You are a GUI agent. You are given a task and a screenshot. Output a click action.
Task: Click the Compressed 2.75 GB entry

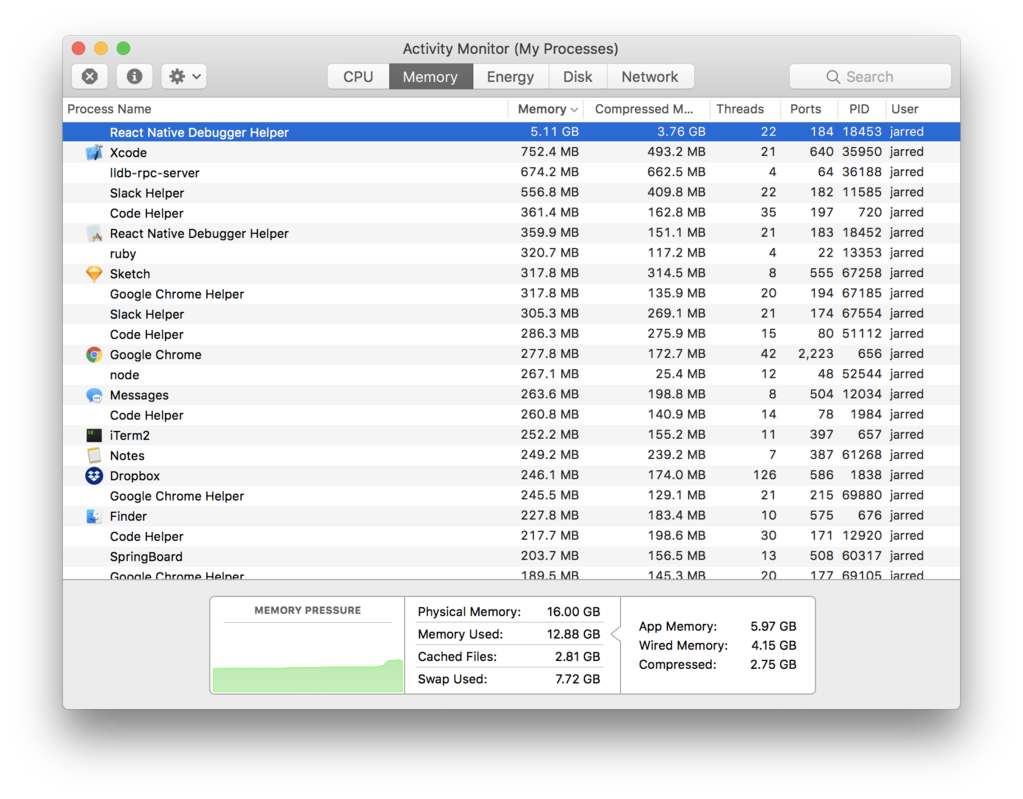[718, 665]
